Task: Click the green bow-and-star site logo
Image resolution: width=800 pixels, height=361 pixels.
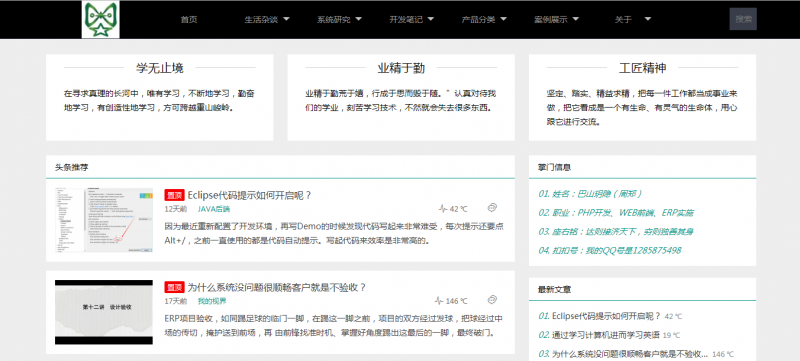Action: coord(101,19)
